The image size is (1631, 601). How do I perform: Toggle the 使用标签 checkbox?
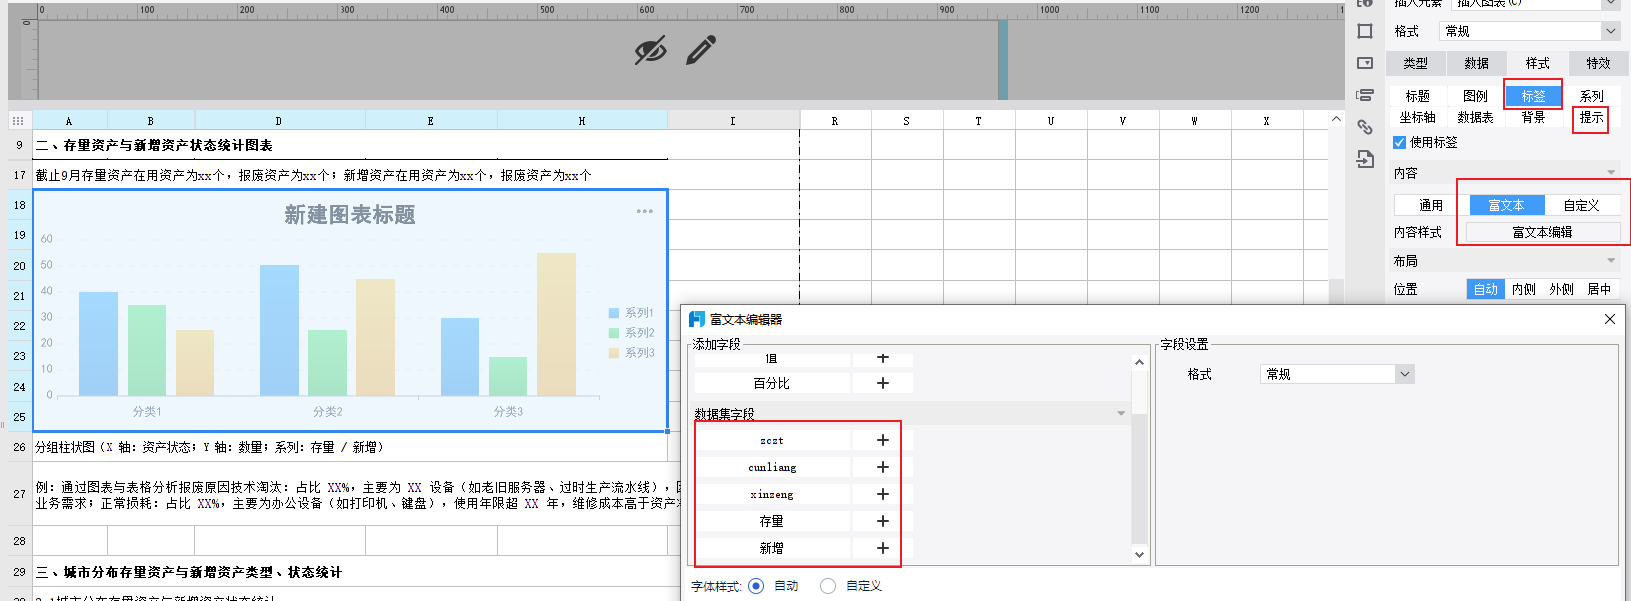[1399, 143]
